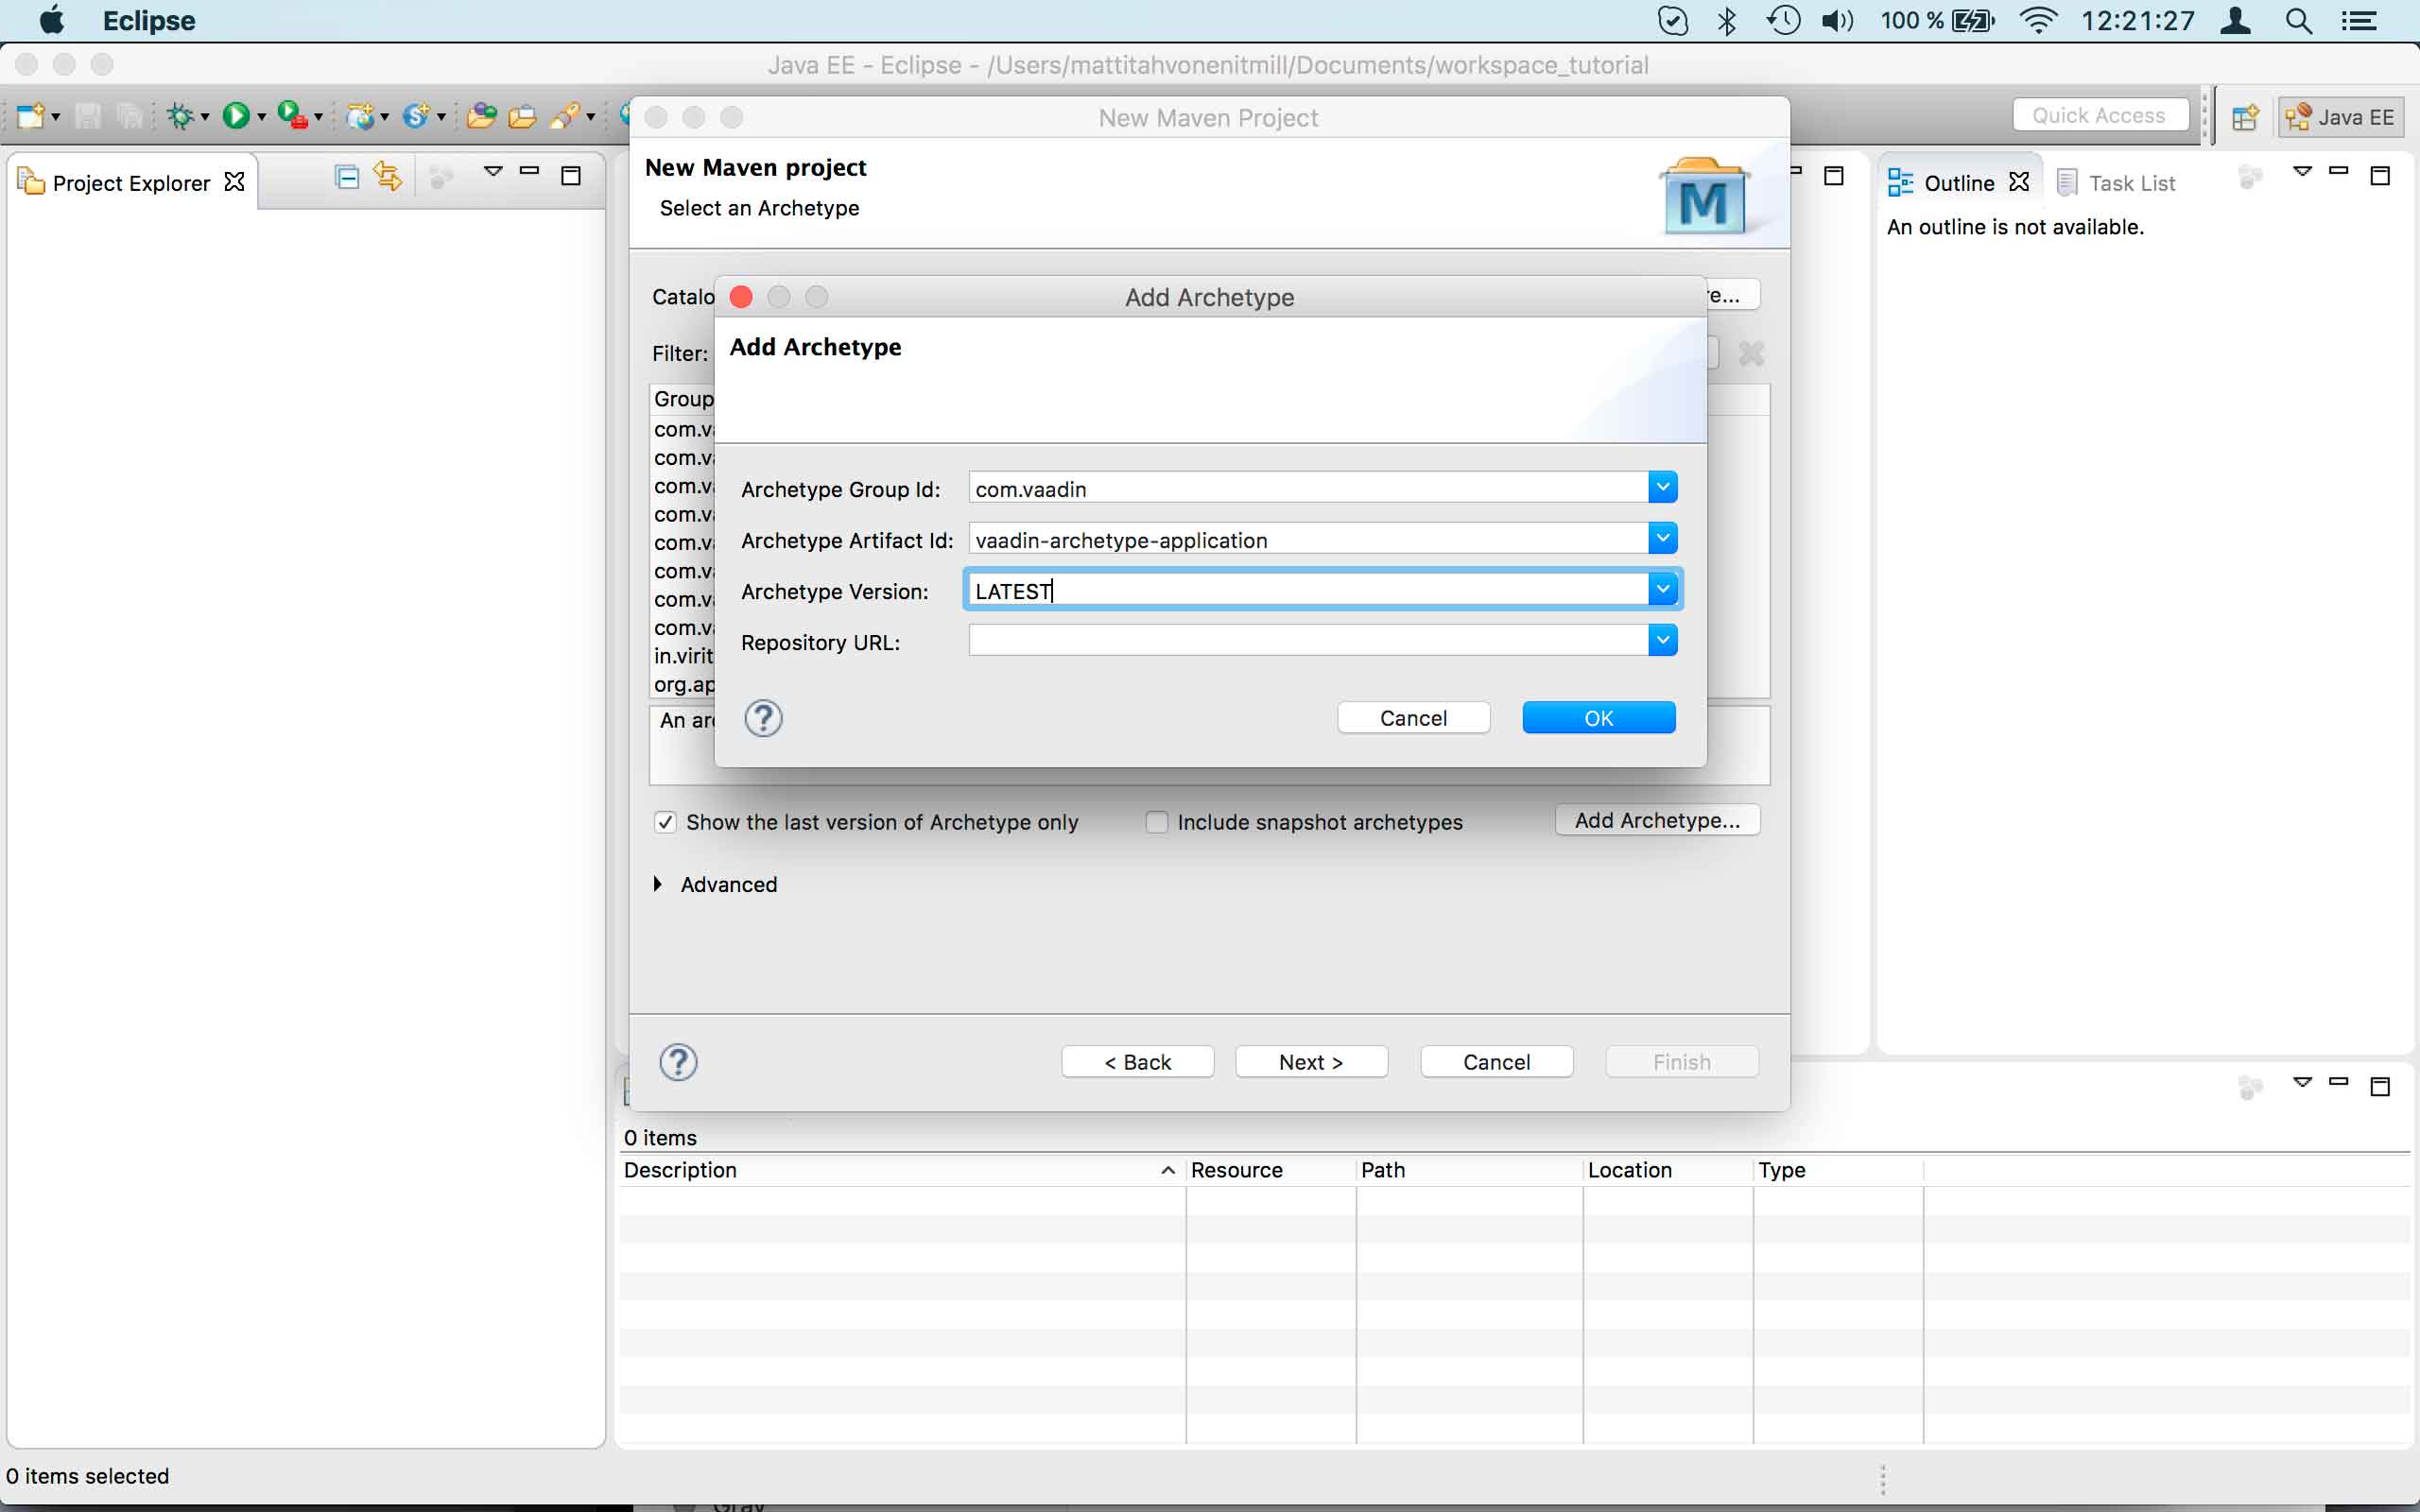This screenshot has height=1512, width=2420.
Task: Minimize the bottom Problems panel
Action: point(2339,1083)
